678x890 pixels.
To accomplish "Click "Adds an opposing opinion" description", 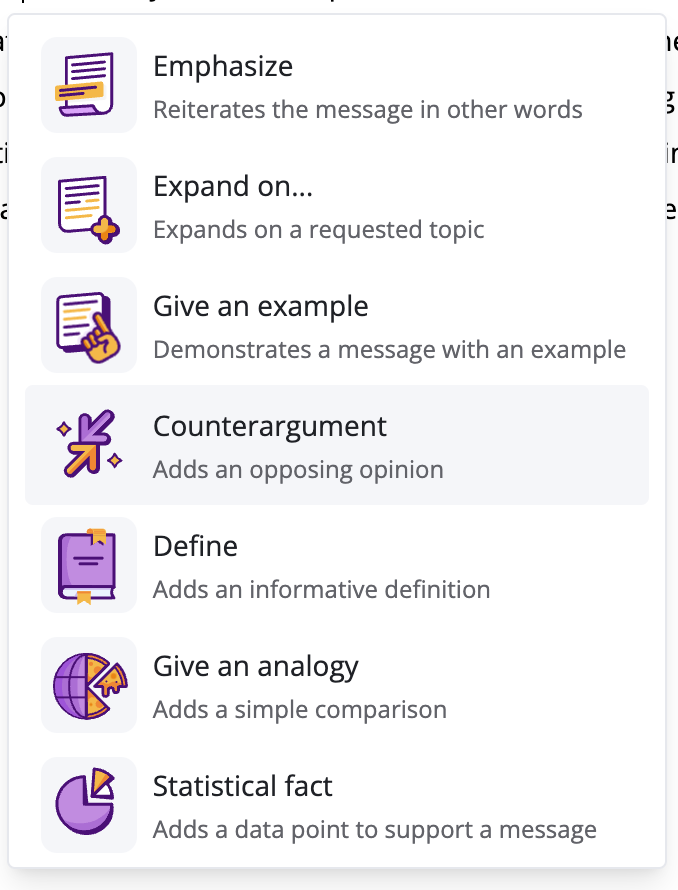I will pos(298,469).
